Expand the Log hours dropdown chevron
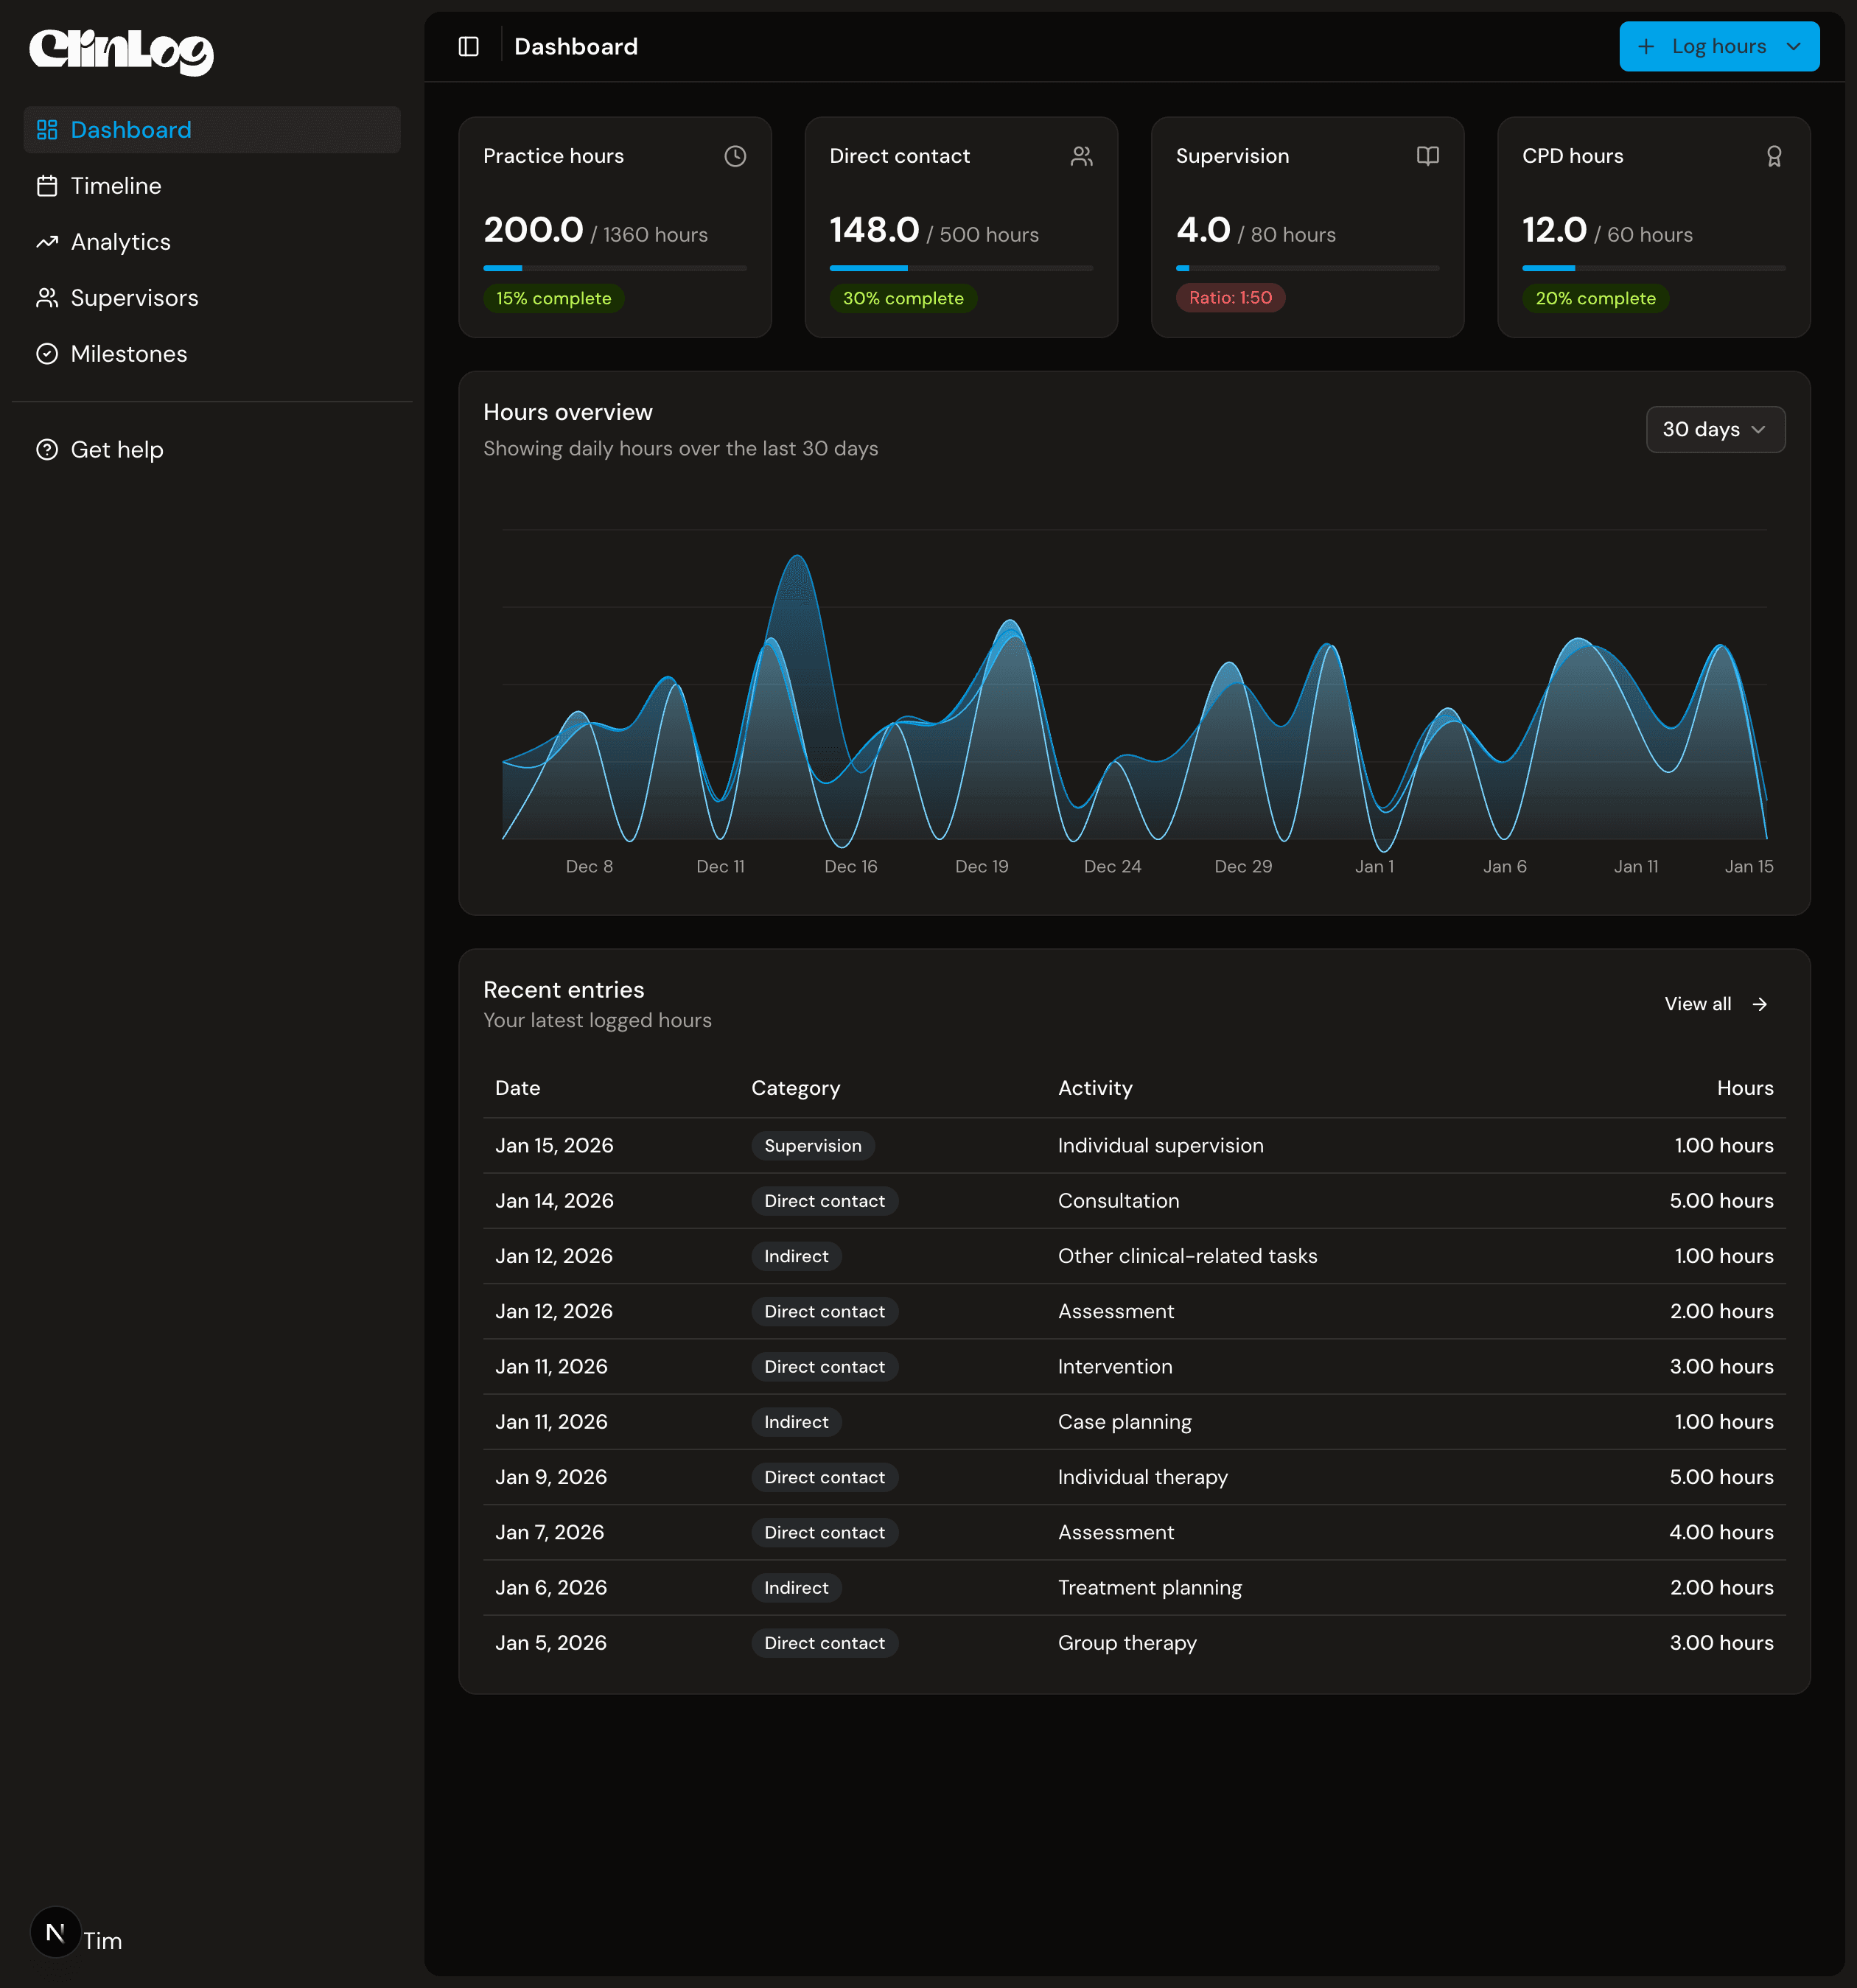Image resolution: width=1857 pixels, height=1988 pixels. point(1793,47)
